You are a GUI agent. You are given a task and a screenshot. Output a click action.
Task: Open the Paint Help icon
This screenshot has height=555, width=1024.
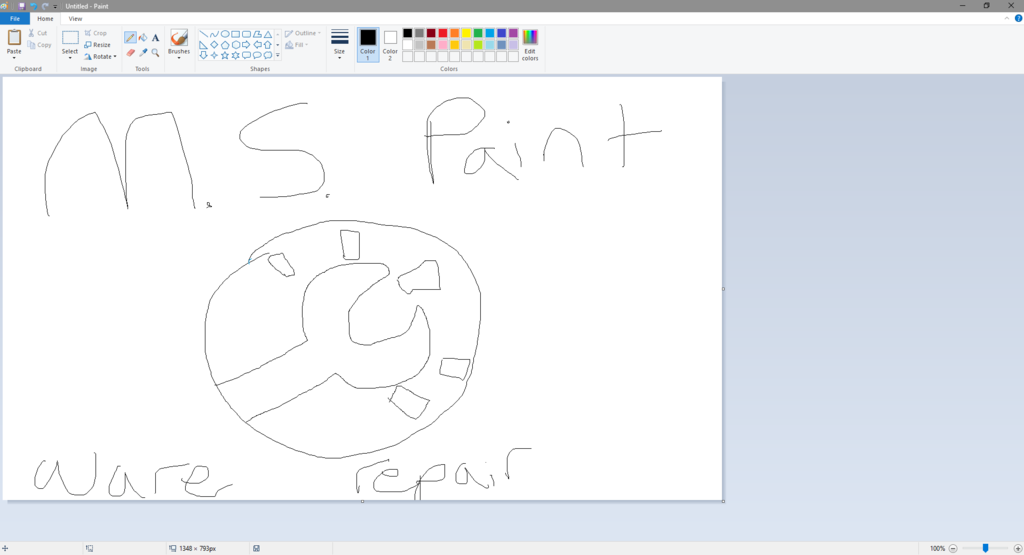[x=1018, y=18]
